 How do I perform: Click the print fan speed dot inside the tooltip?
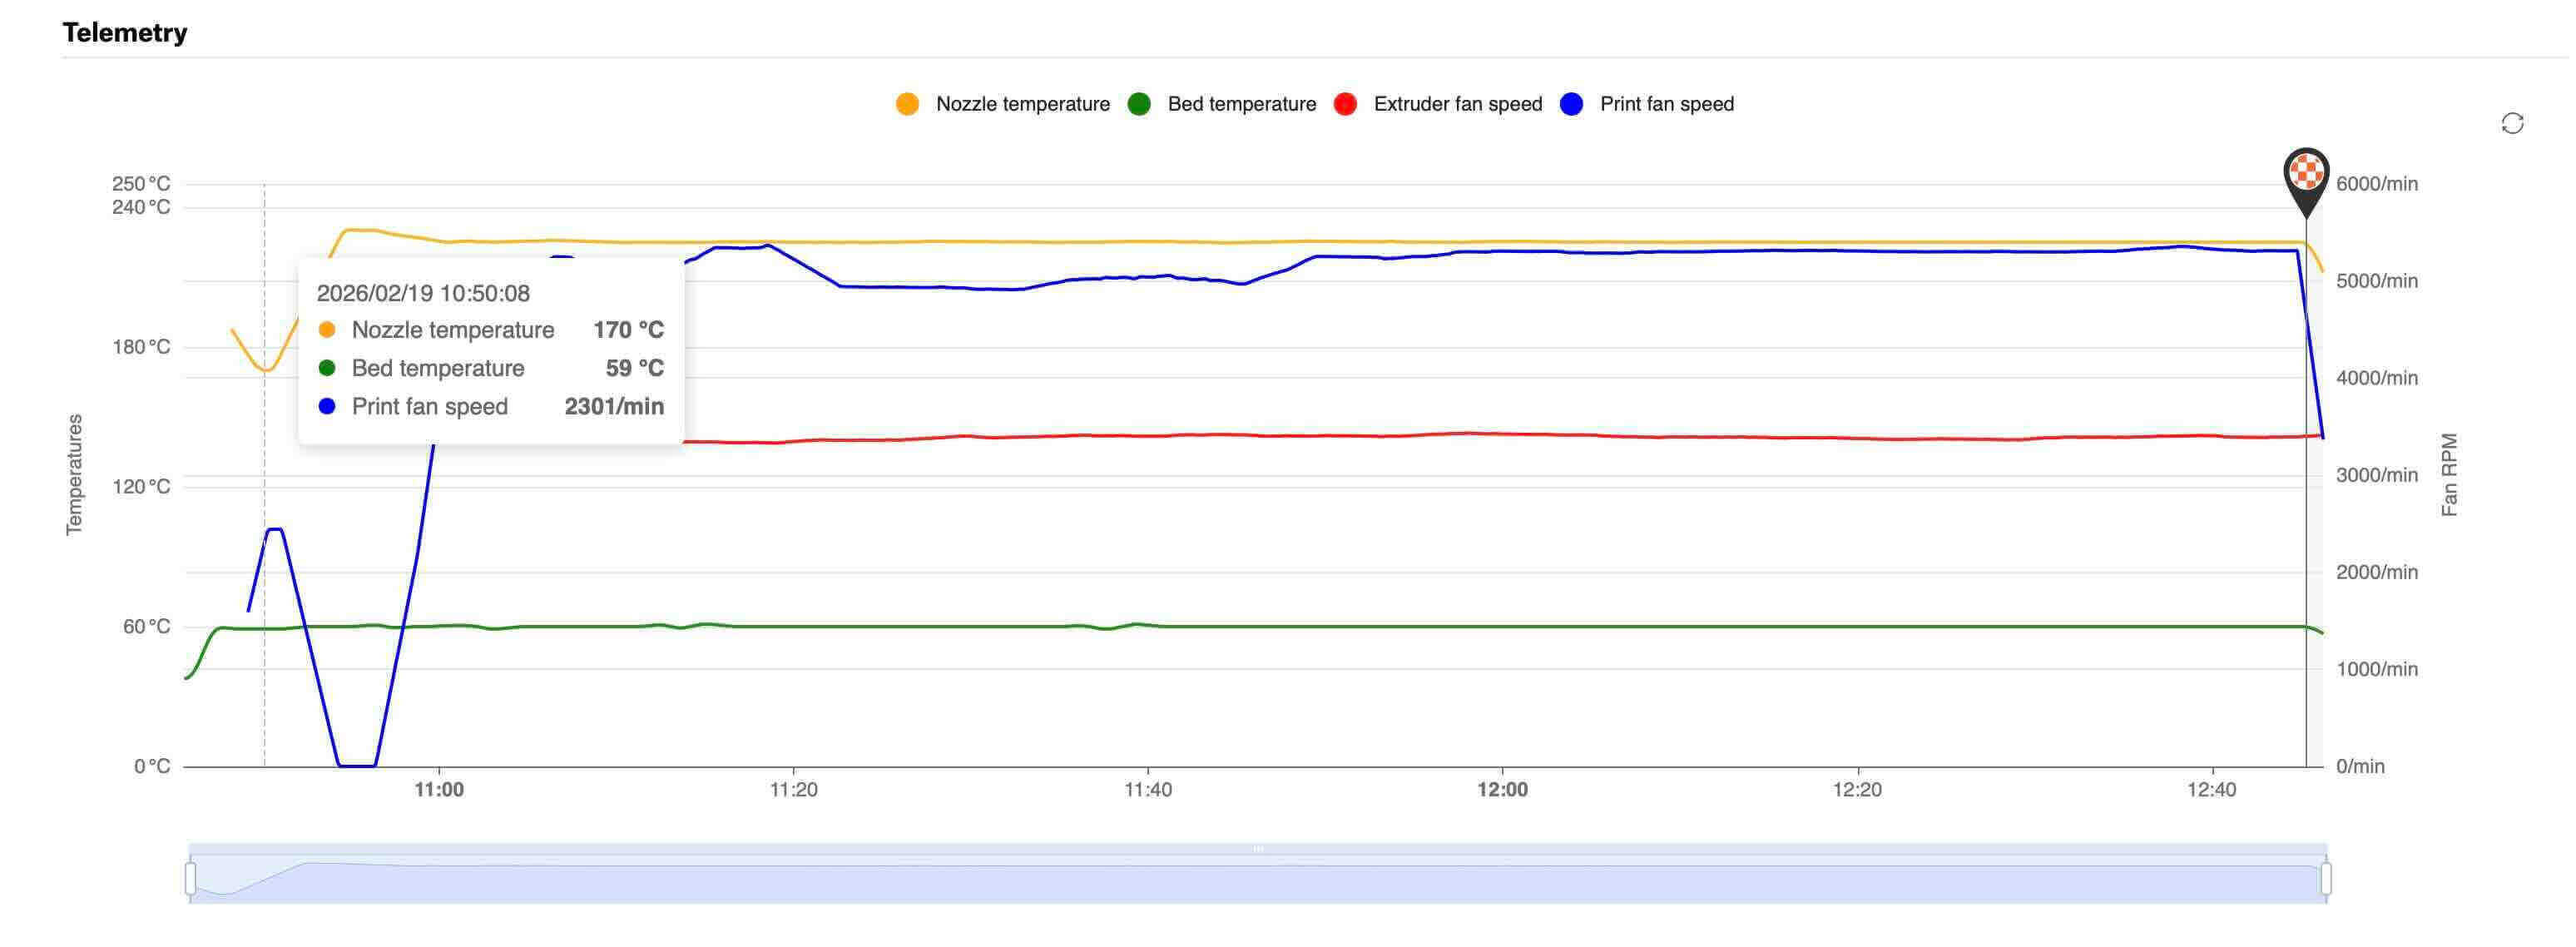click(x=328, y=406)
